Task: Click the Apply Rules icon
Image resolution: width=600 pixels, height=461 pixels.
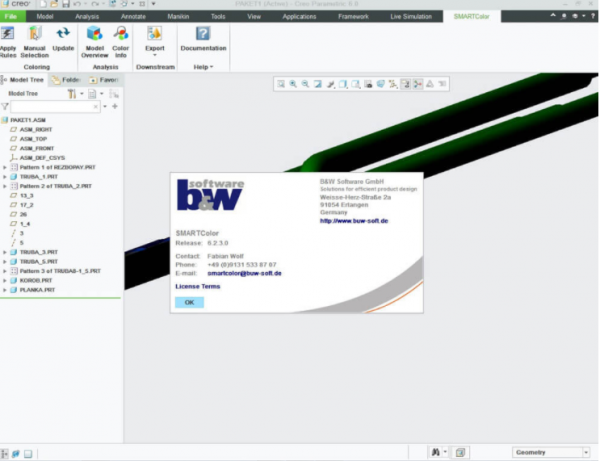Action: (x=7, y=34)
